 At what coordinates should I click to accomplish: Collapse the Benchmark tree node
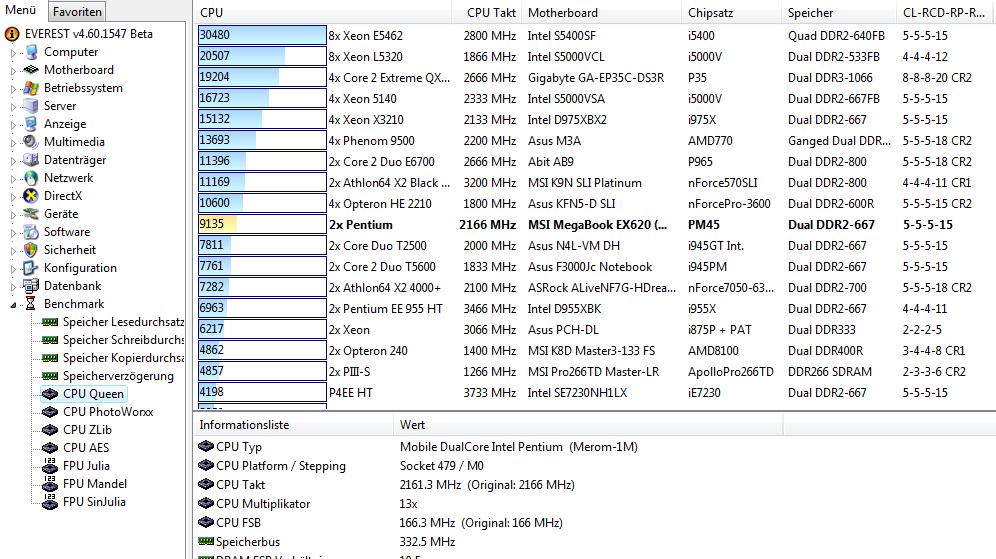pyautogui.click(x=13, y=306)
